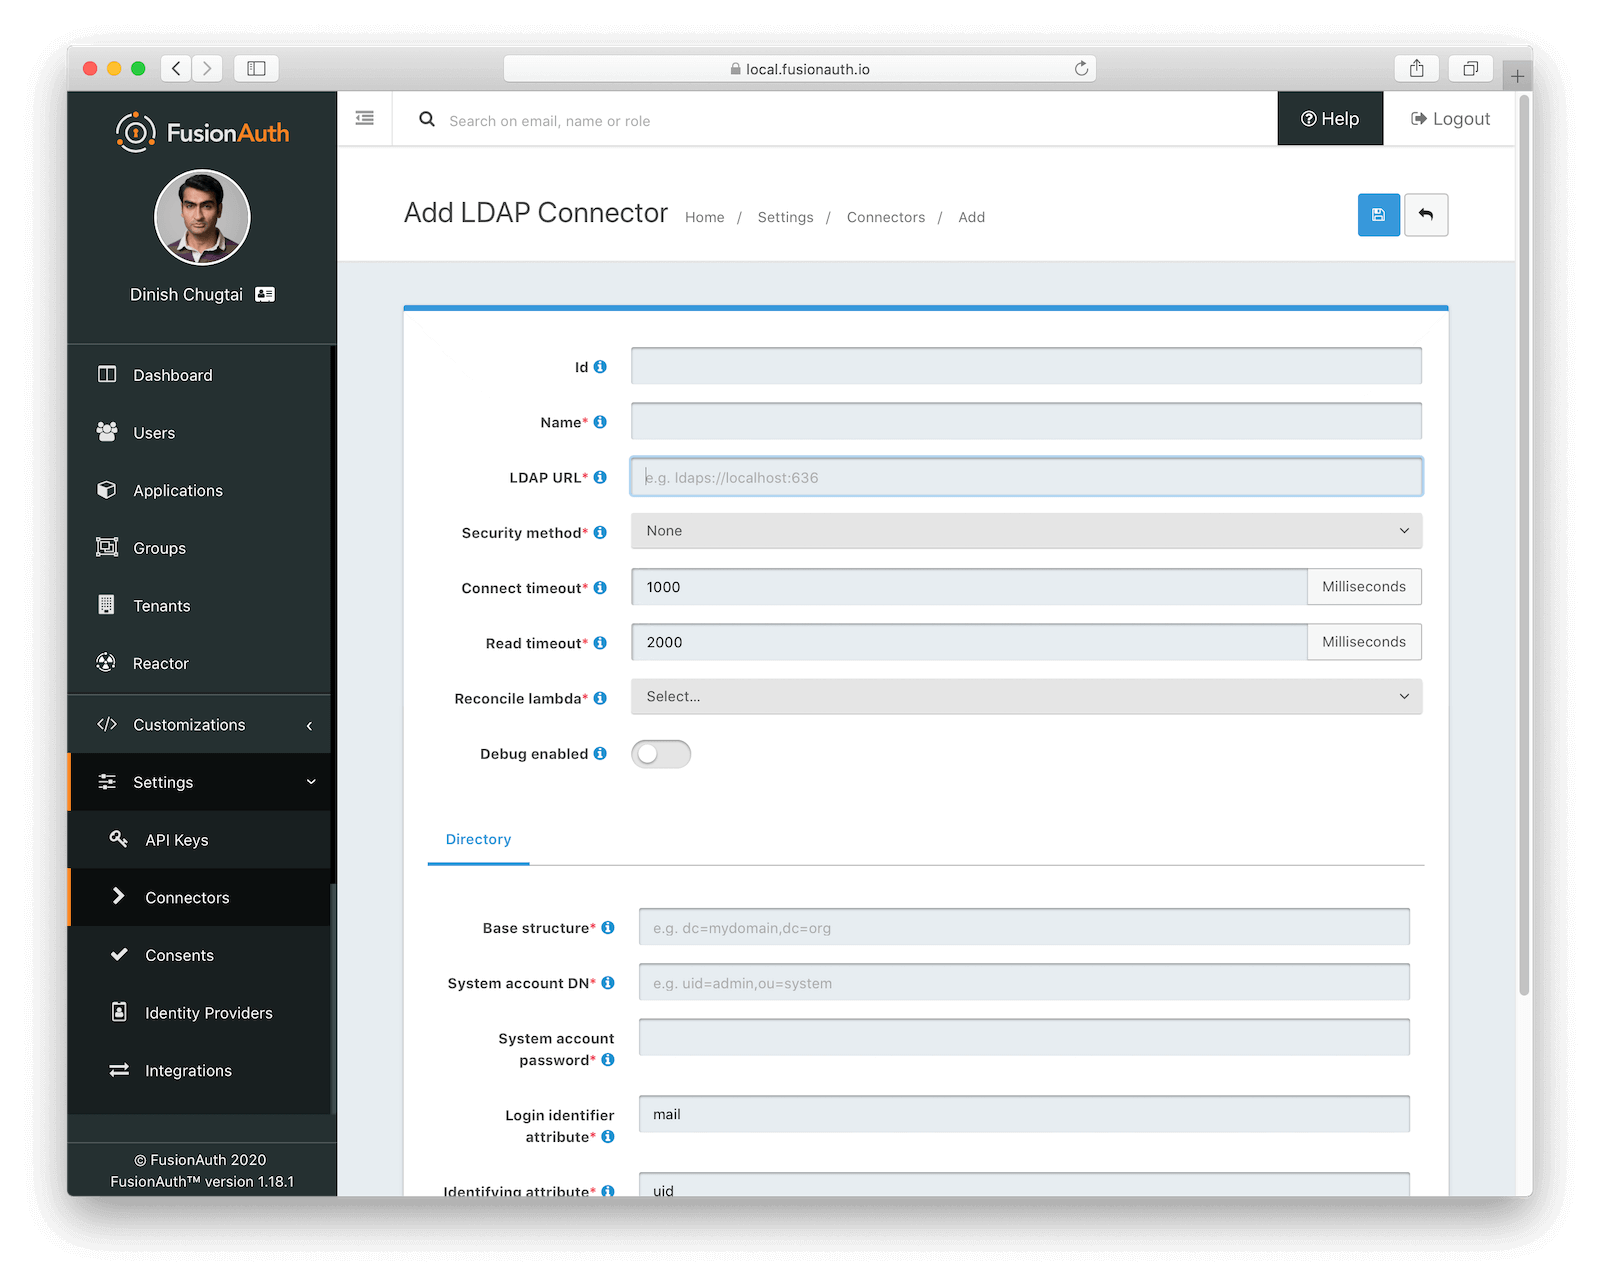Click the System account DN field
This screenshot has height=1285, width=1600.
(1024, 982)
